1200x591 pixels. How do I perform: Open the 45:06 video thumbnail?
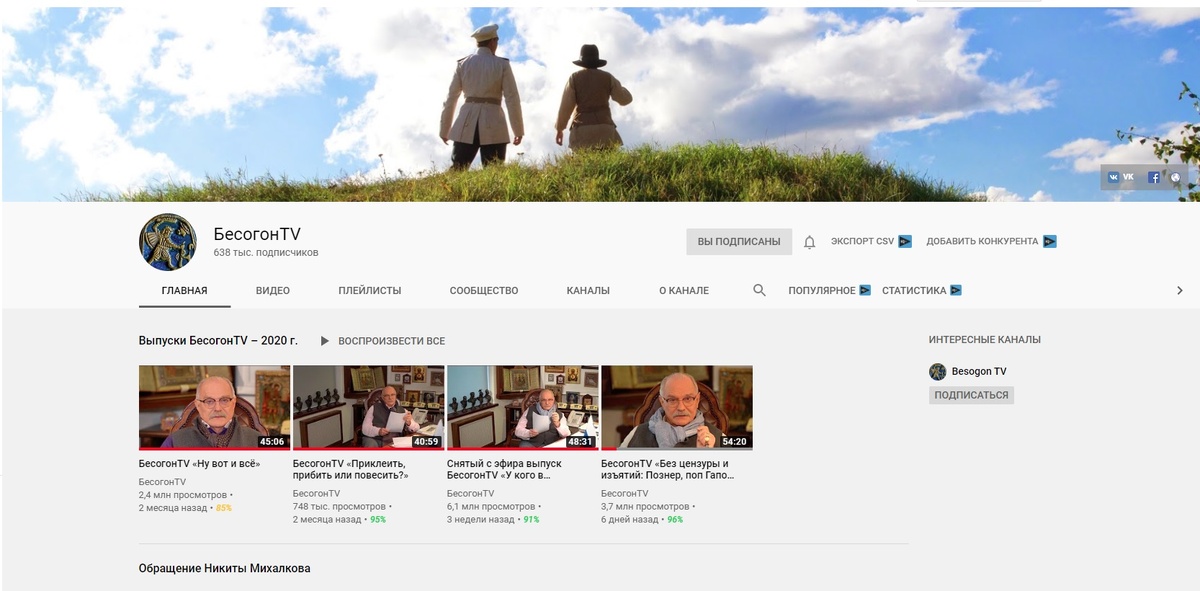point(214,407)
